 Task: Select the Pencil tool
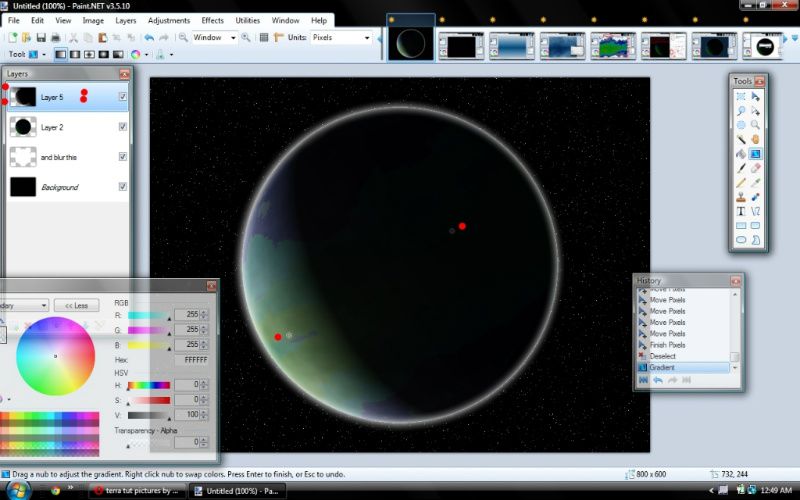point(741,183)
